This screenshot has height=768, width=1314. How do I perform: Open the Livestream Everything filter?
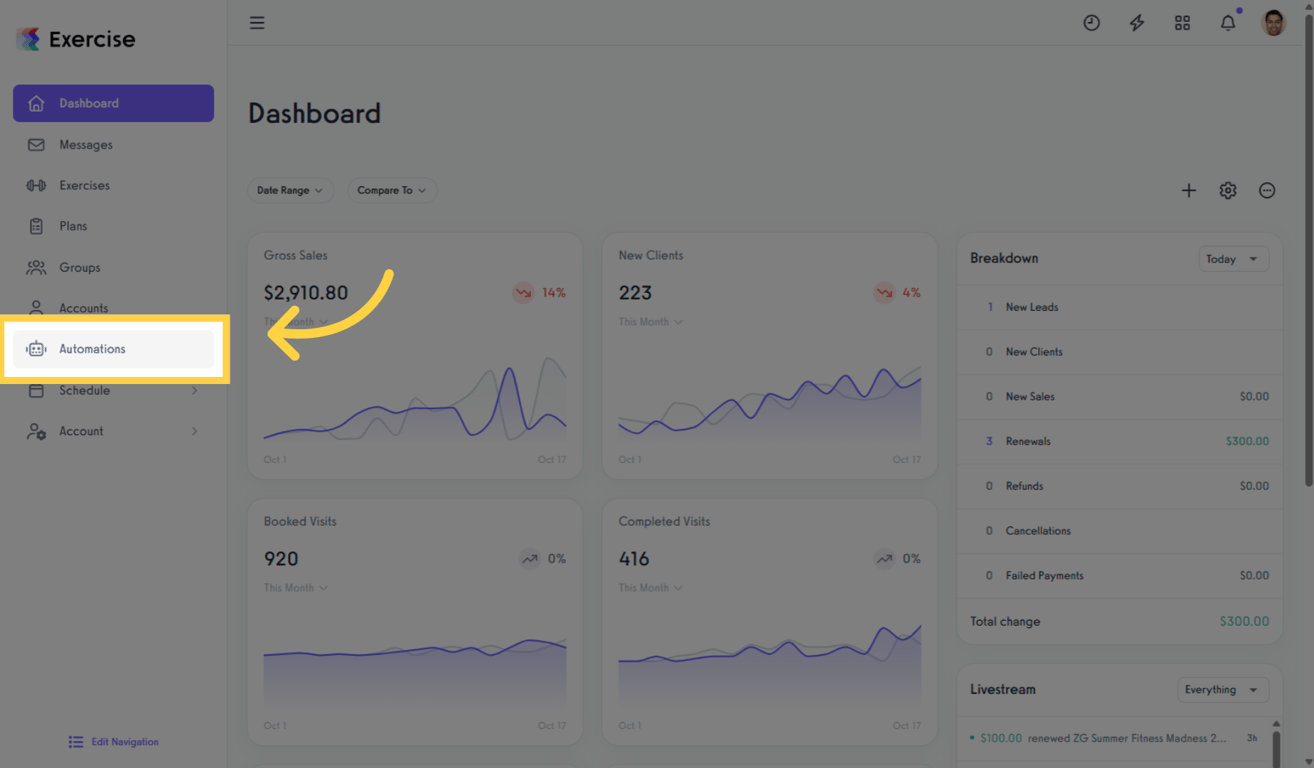pos(1222,689)
